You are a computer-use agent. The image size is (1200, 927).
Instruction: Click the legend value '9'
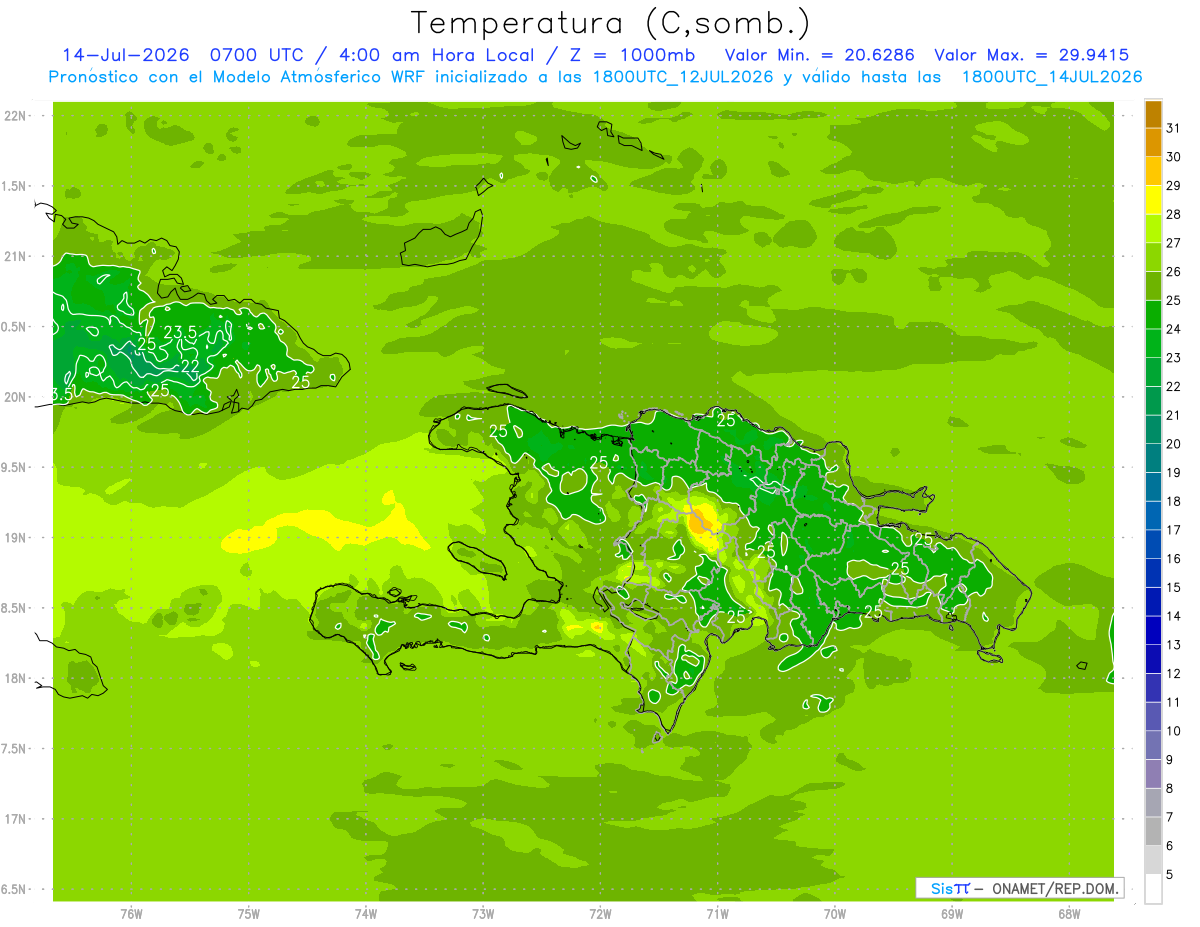click(1170, 760)
